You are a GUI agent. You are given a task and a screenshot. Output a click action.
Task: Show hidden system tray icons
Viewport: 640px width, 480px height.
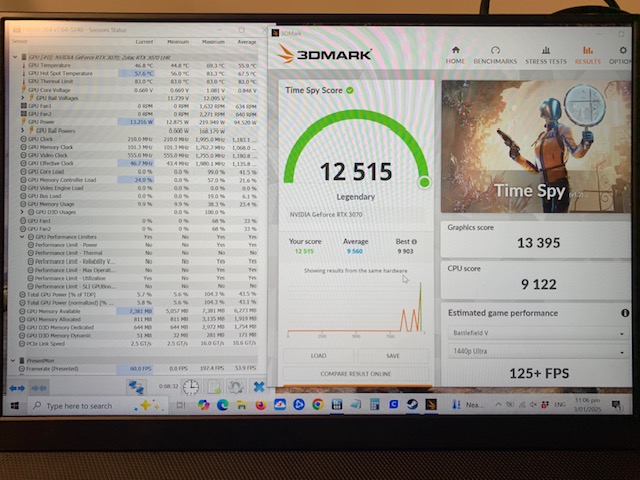click(x=498, y=405)
